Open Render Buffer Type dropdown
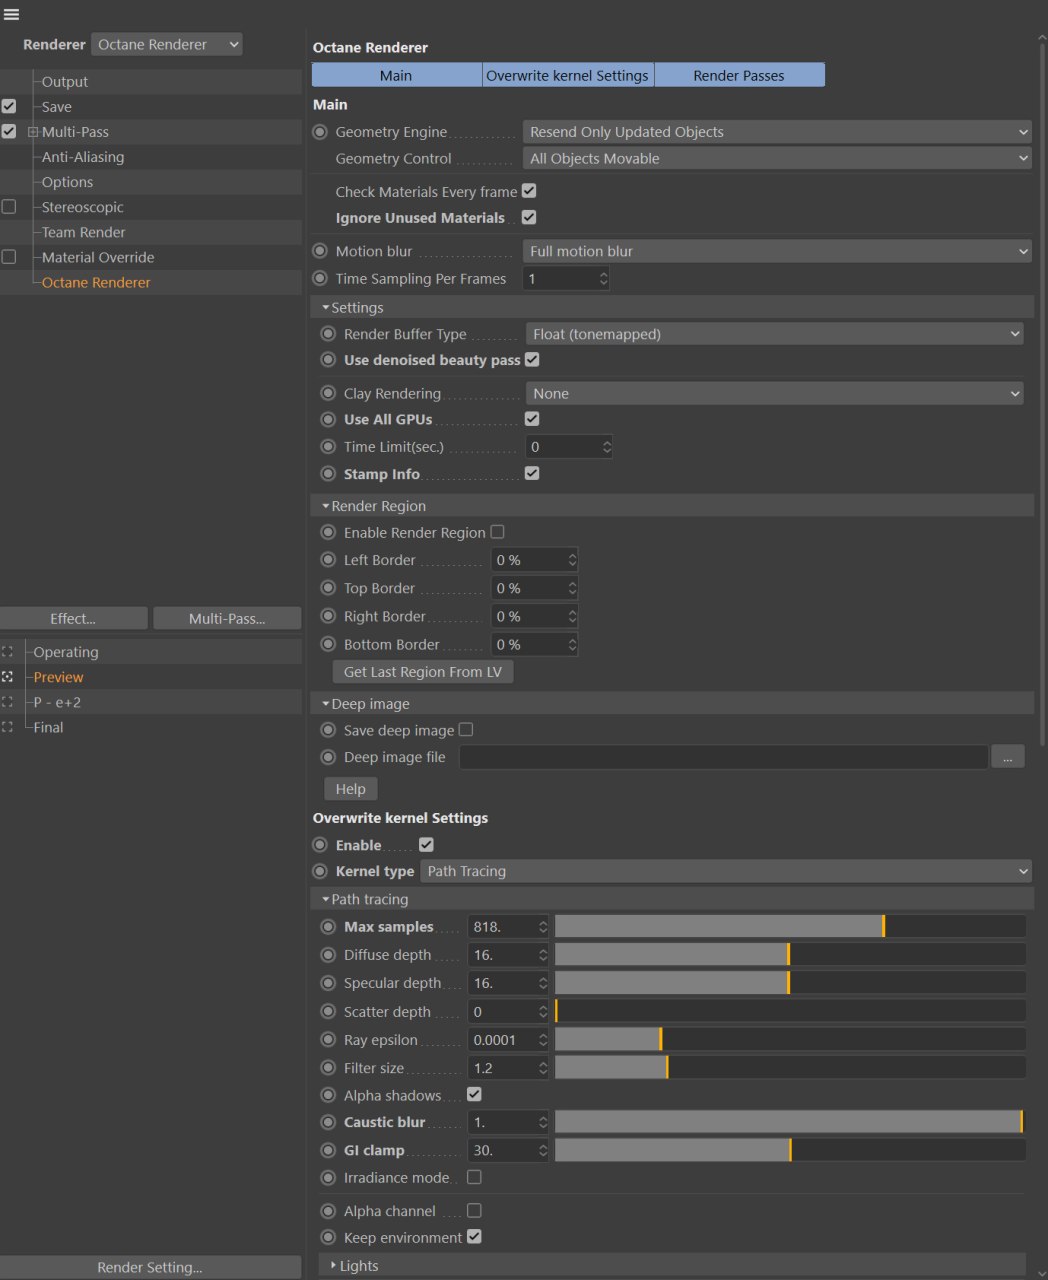 point(775,334)
